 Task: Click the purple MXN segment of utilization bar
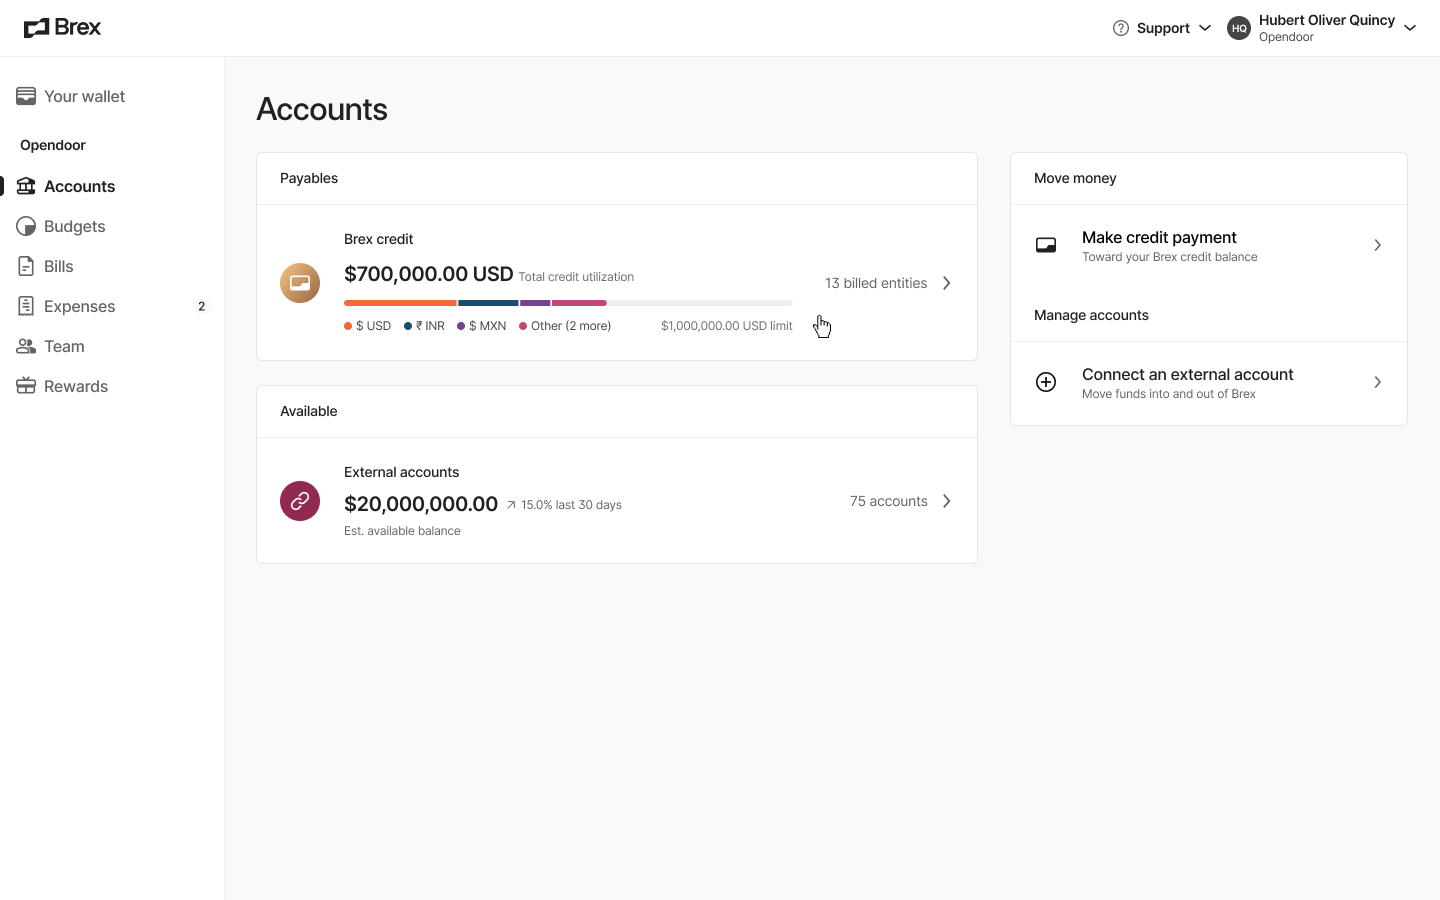[535, 302]
